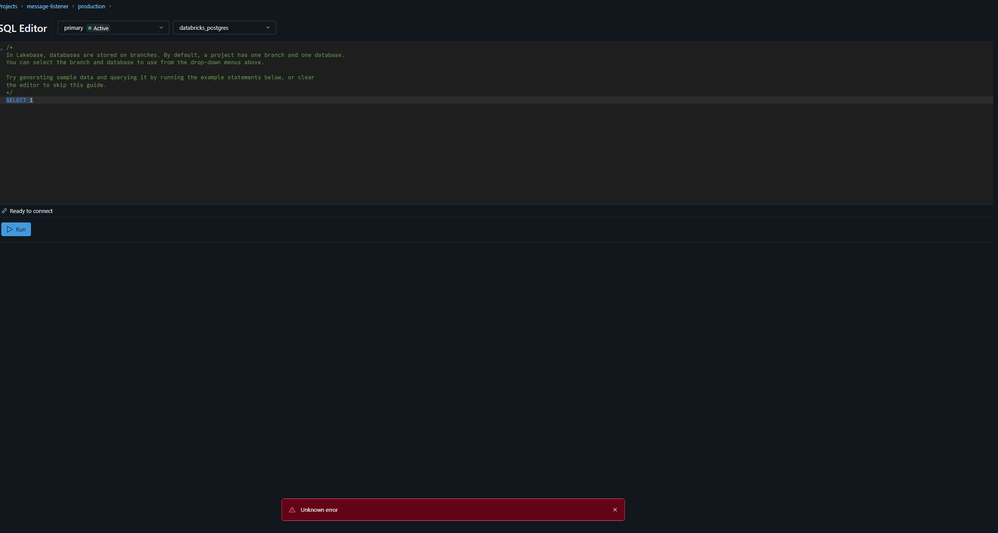Select the primary branch name in selector
The width and height of the screenshot is (998, 533).
click(73, 28)
